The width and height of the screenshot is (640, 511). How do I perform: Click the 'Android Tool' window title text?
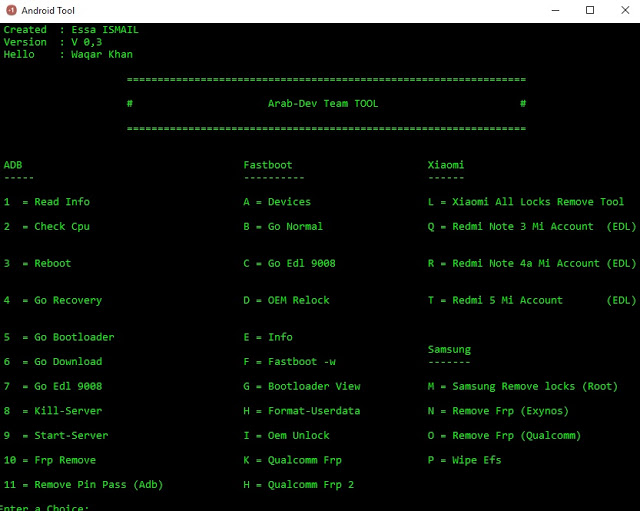(x=48, y=11)
